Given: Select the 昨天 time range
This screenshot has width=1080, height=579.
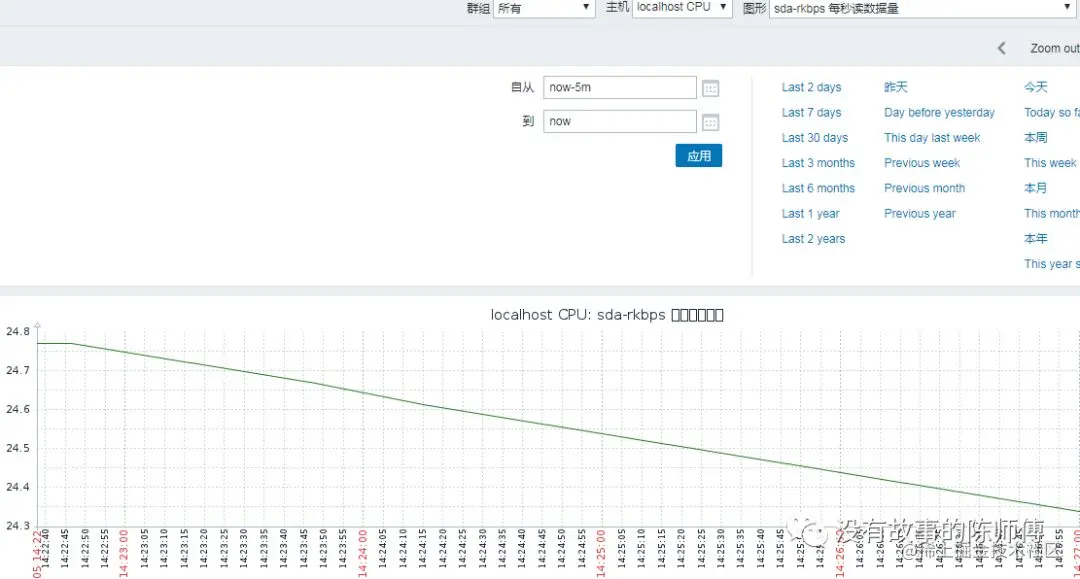Looking at the screenshot, I should tap(896, 87).
